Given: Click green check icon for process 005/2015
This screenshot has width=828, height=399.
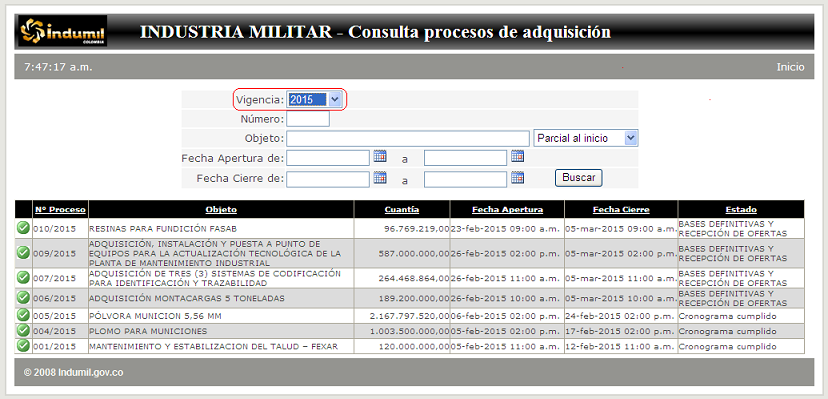Looking at the screenshot, I should (x=23, y=316).
